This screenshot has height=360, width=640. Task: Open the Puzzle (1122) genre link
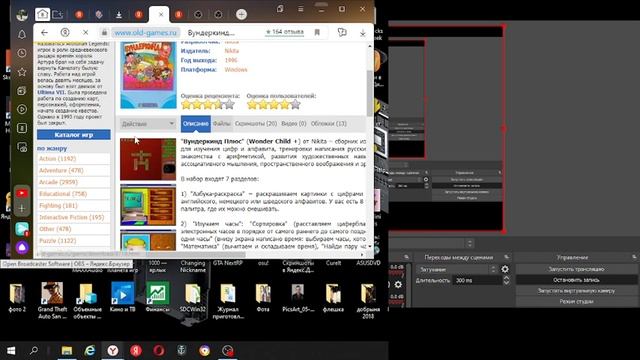[x=58, y=241]
